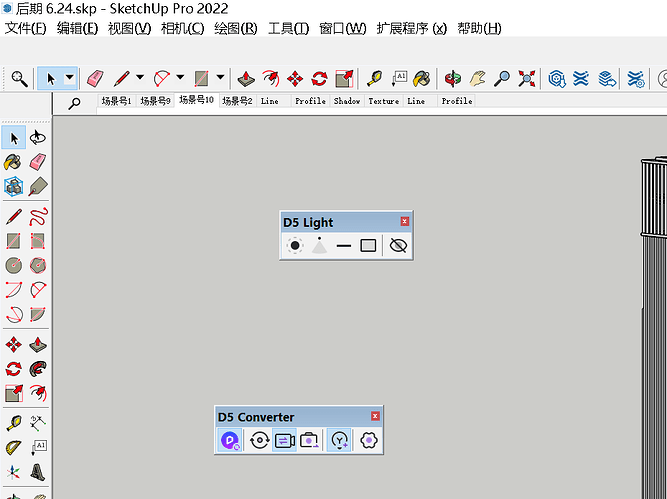The height and width of the screenshot is (499, 667).
Task: Pick the Push/Pull tool in top toolbar
Action: pos(246,79)
